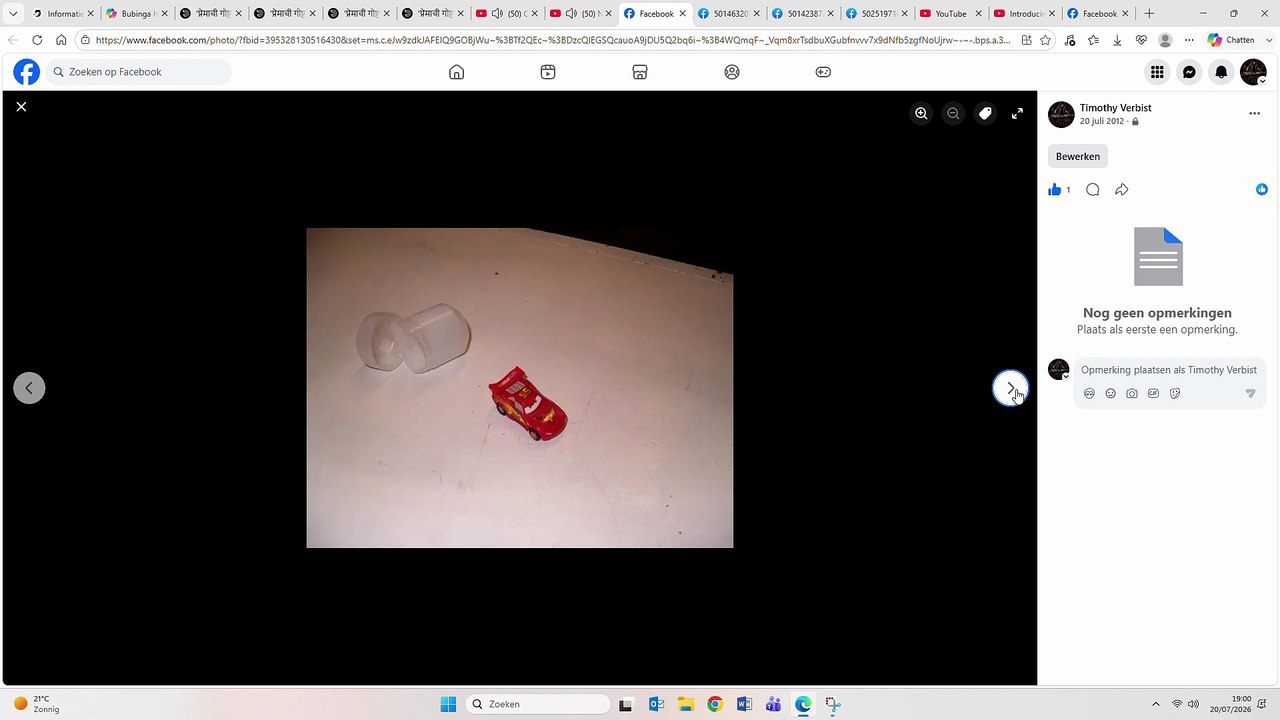The width and height of the screenshot is (1280, 720).
Task: Switch to the YouTube browser tab
Action: pos(950,14)
